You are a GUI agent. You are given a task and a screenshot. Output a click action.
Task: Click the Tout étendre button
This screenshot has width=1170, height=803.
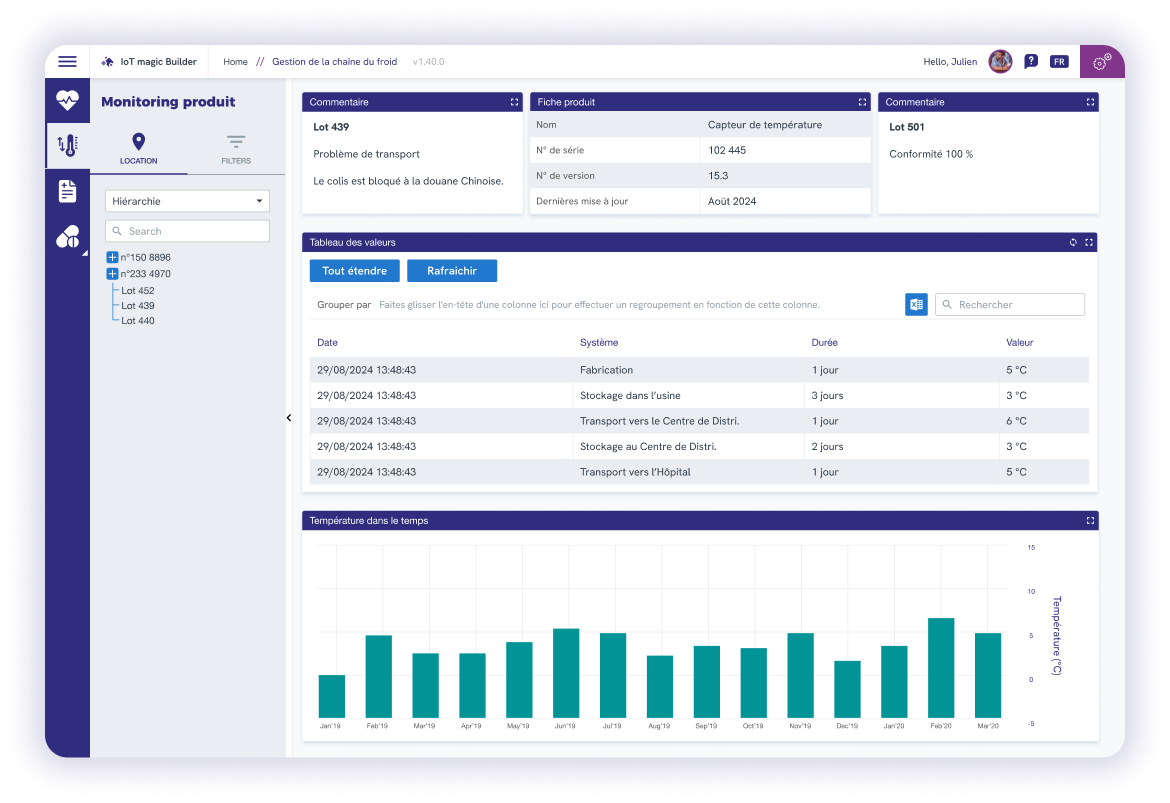tap(354, 270)
